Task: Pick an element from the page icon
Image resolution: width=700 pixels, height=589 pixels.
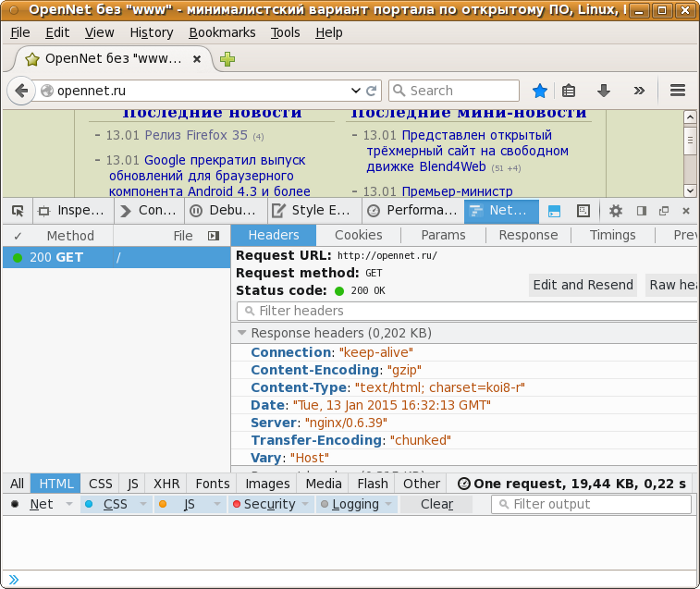Action: [x=18, y=211]
